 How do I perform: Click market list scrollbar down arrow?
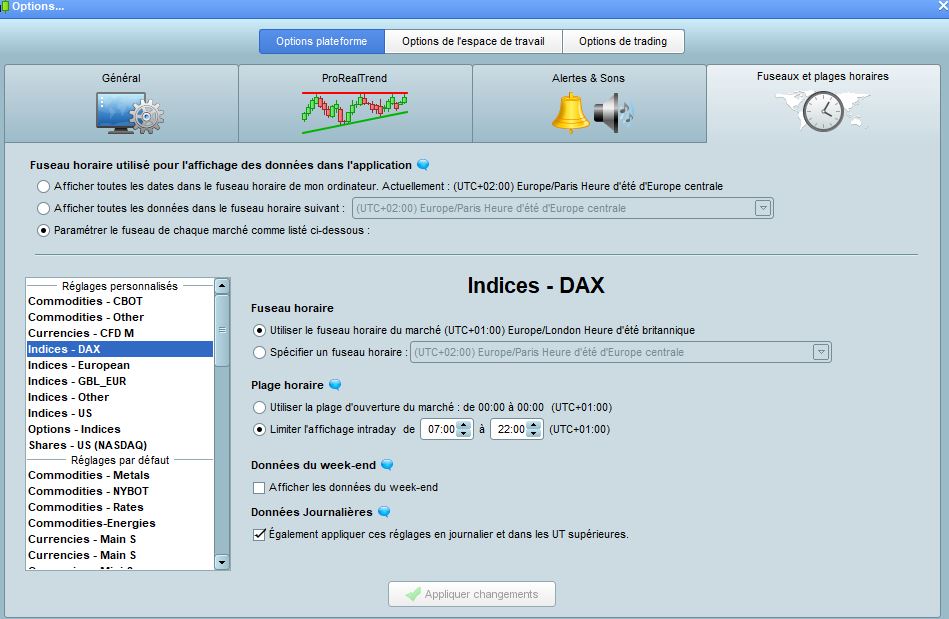click(x=222, y=562)
